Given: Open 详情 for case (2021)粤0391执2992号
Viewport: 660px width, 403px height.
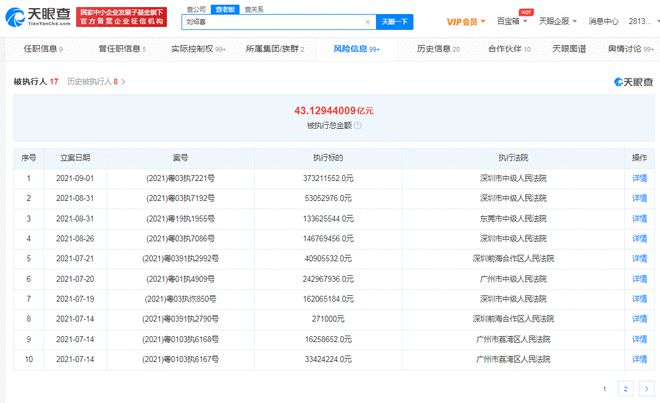Looking at the screenshot, I should pyautogui.click(x=639, y=259).
